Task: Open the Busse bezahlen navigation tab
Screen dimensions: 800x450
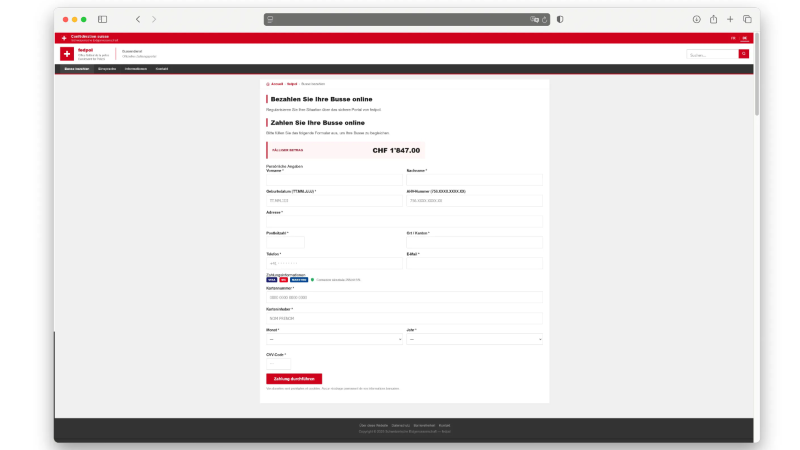Action: pyautogui.click(x=77, y=69)
